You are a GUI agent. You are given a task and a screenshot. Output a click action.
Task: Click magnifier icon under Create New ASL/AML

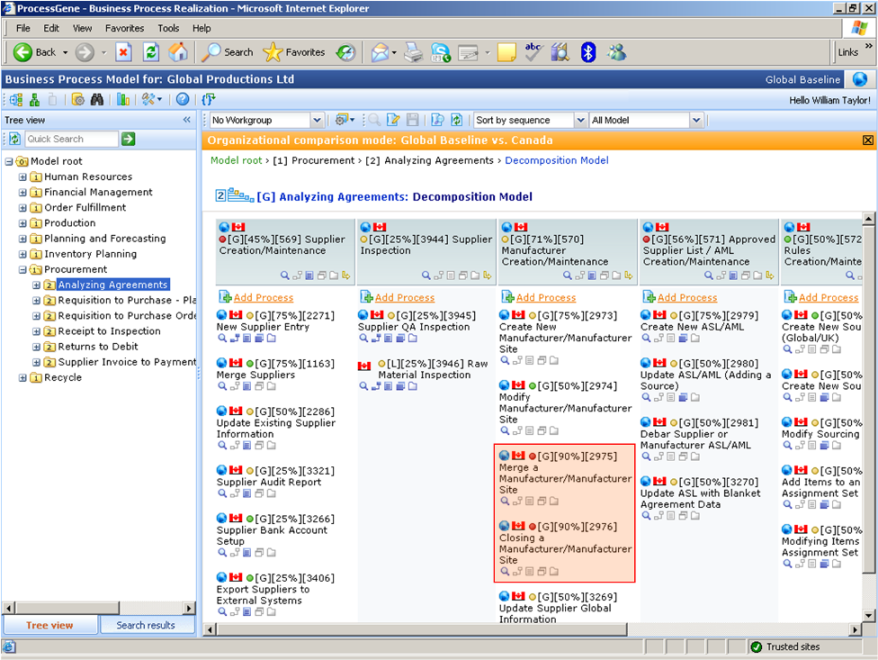(x=646, y=338)
